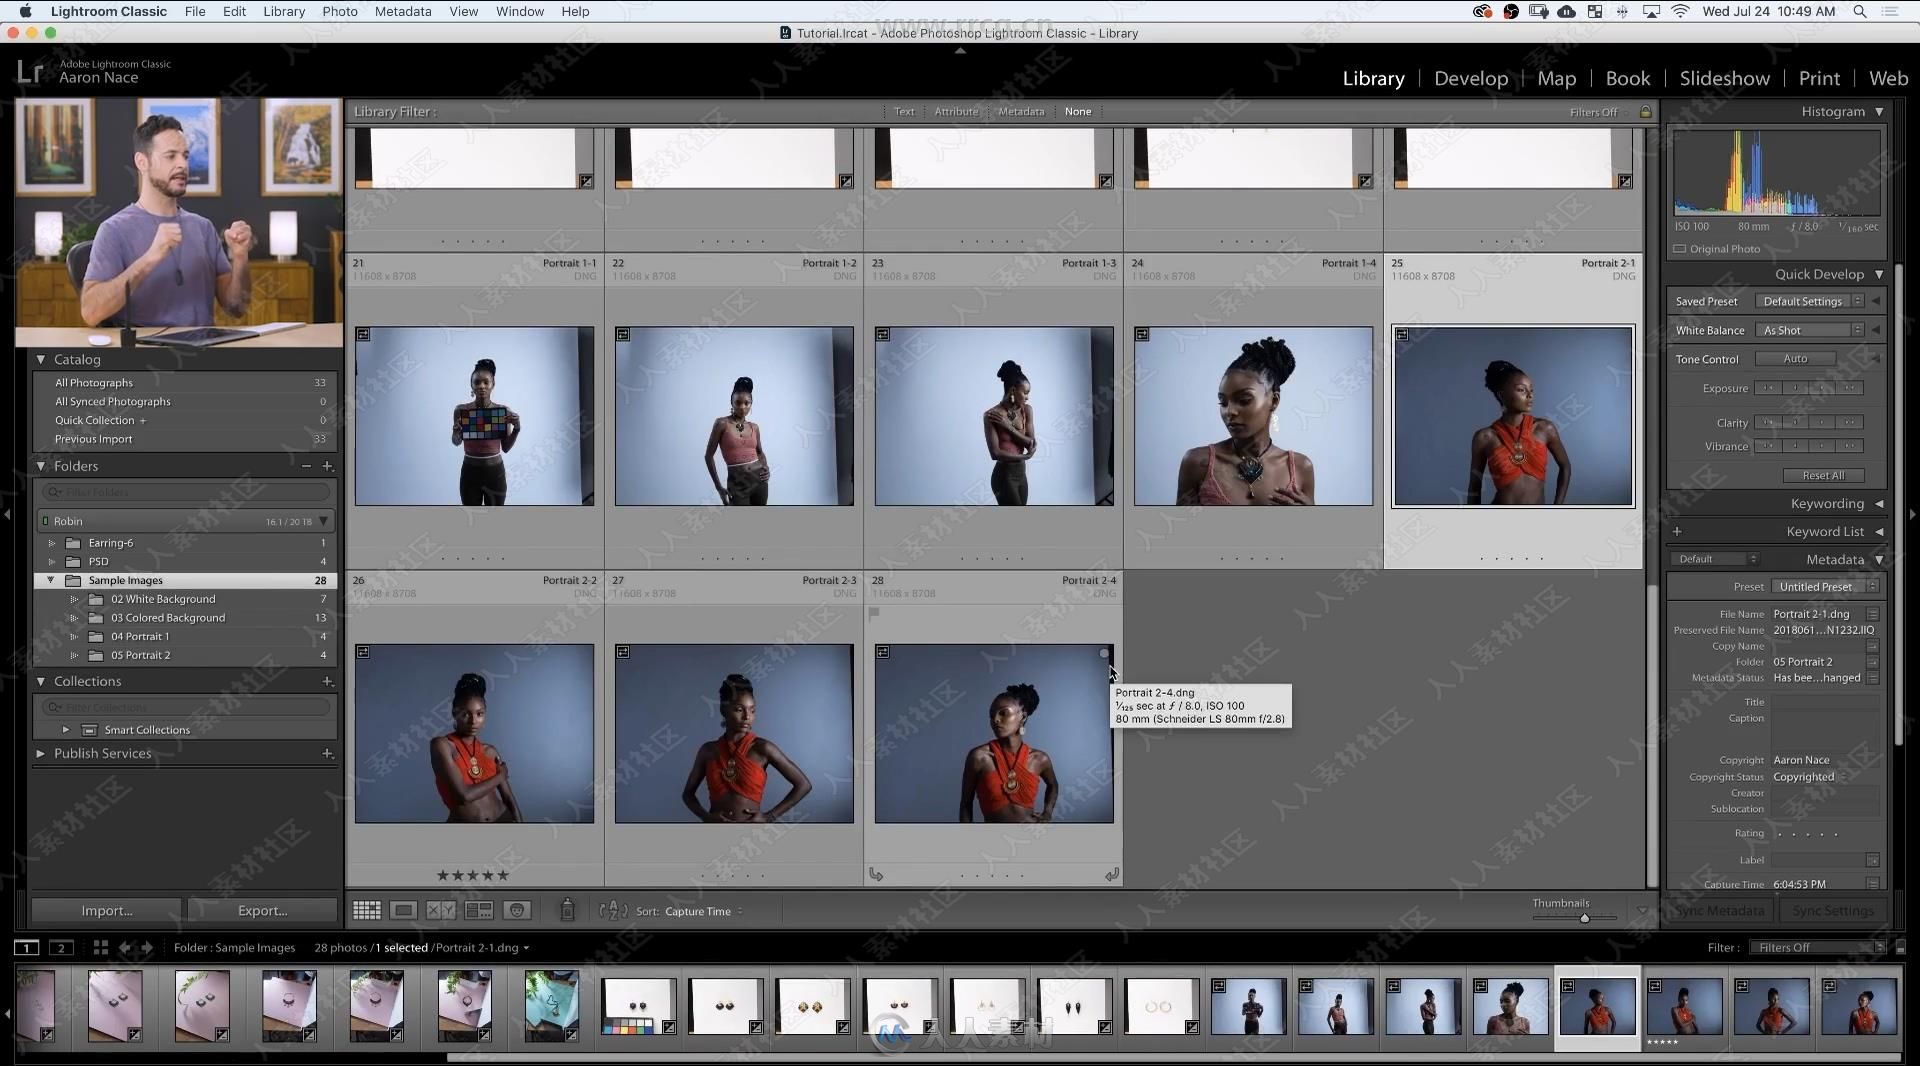
Task: Toggle sort direction A-Z icon
Action: 613,910
